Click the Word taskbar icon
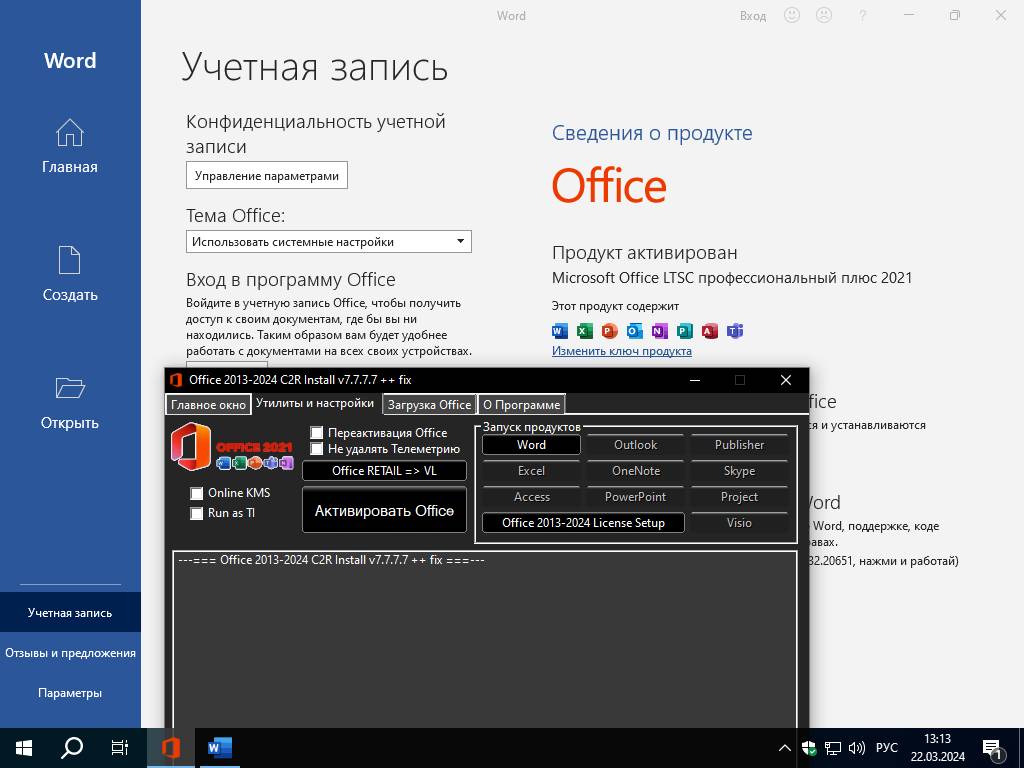The width and height of the screenshot is (1024, 768). (219, 748)
